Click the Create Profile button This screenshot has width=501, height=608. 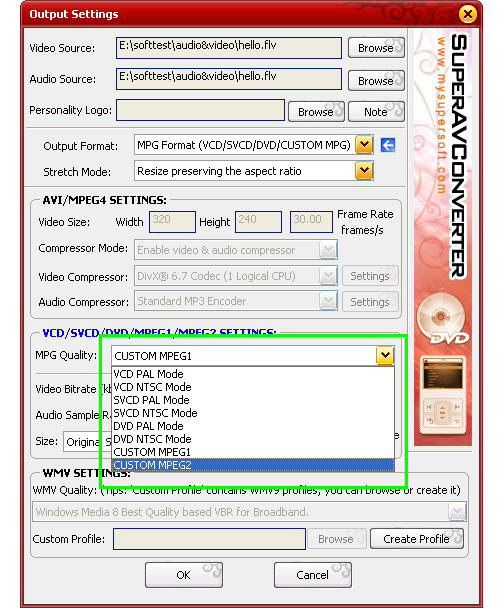click(x=416, y=539)
